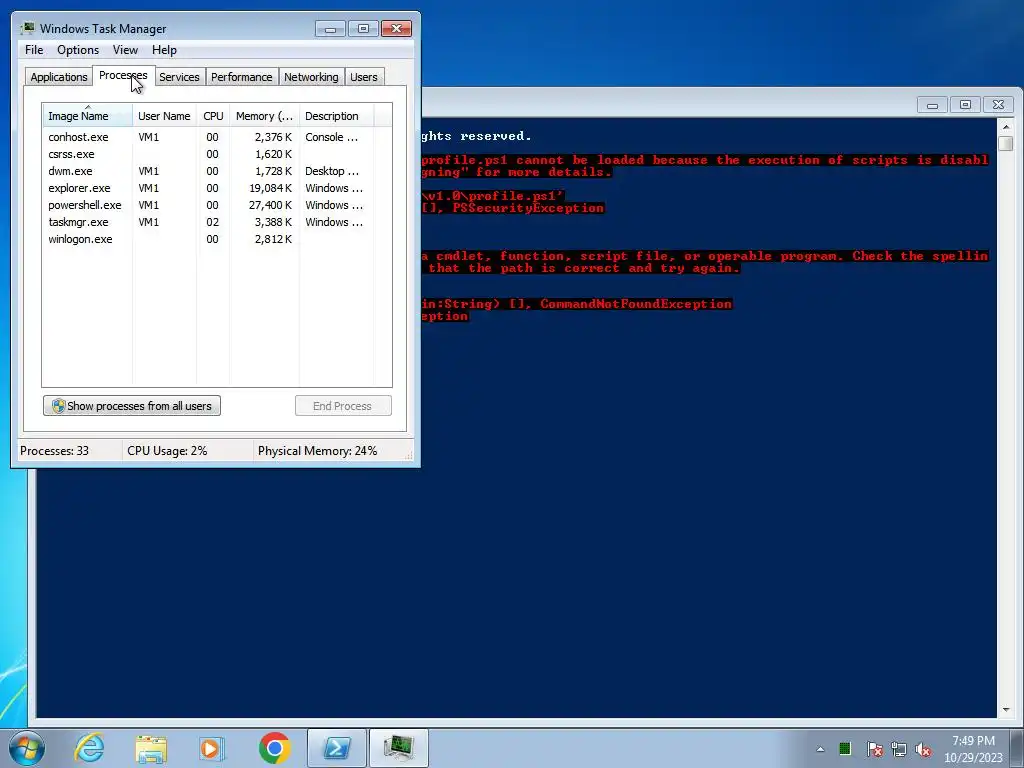Click the Console description of conhost.exe
The width and height of the screenshot is (1024, 768).
(332, 137)
